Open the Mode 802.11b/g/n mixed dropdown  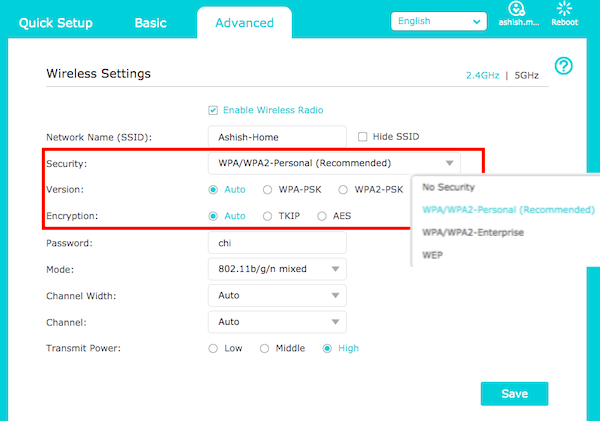click(x=277, y=269)
